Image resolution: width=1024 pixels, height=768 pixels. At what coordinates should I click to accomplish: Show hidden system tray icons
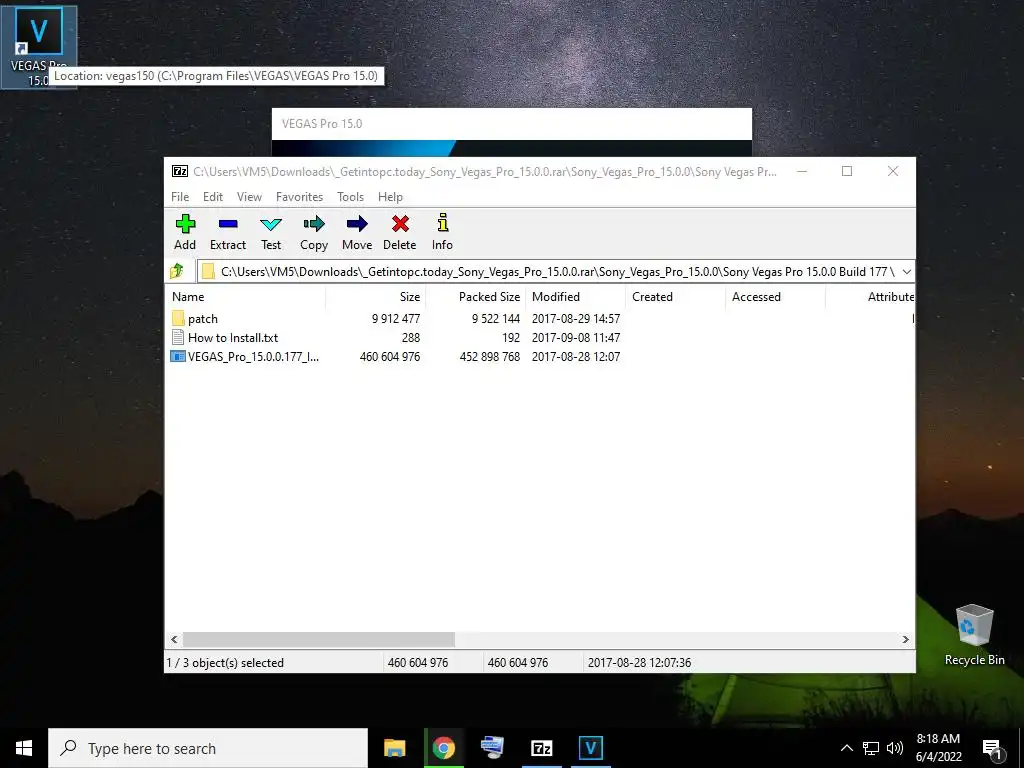[846, 748]
